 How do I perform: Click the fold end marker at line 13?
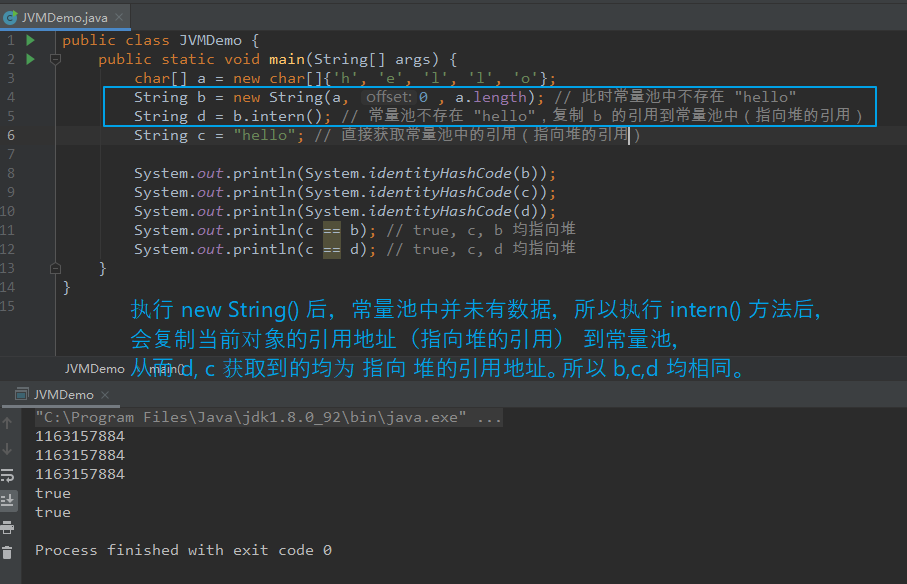click(56, 268)
